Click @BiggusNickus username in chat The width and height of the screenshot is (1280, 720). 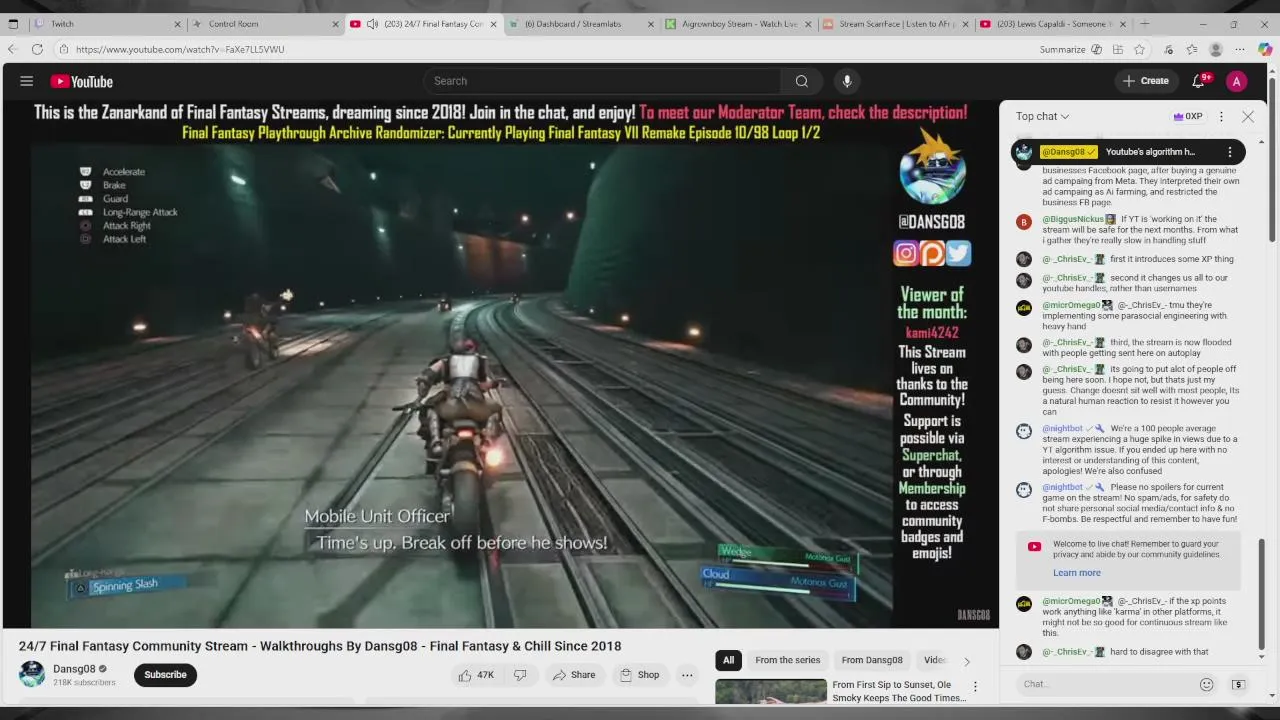pyautogui.click(x=1073, y=219)
